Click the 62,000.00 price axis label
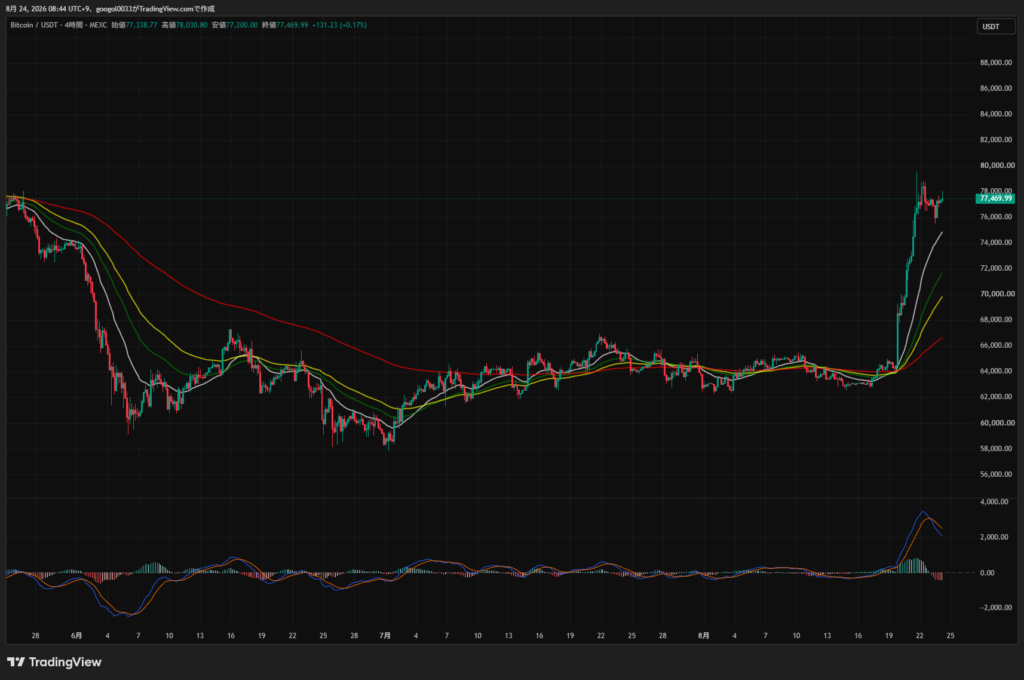 (997, 397)
